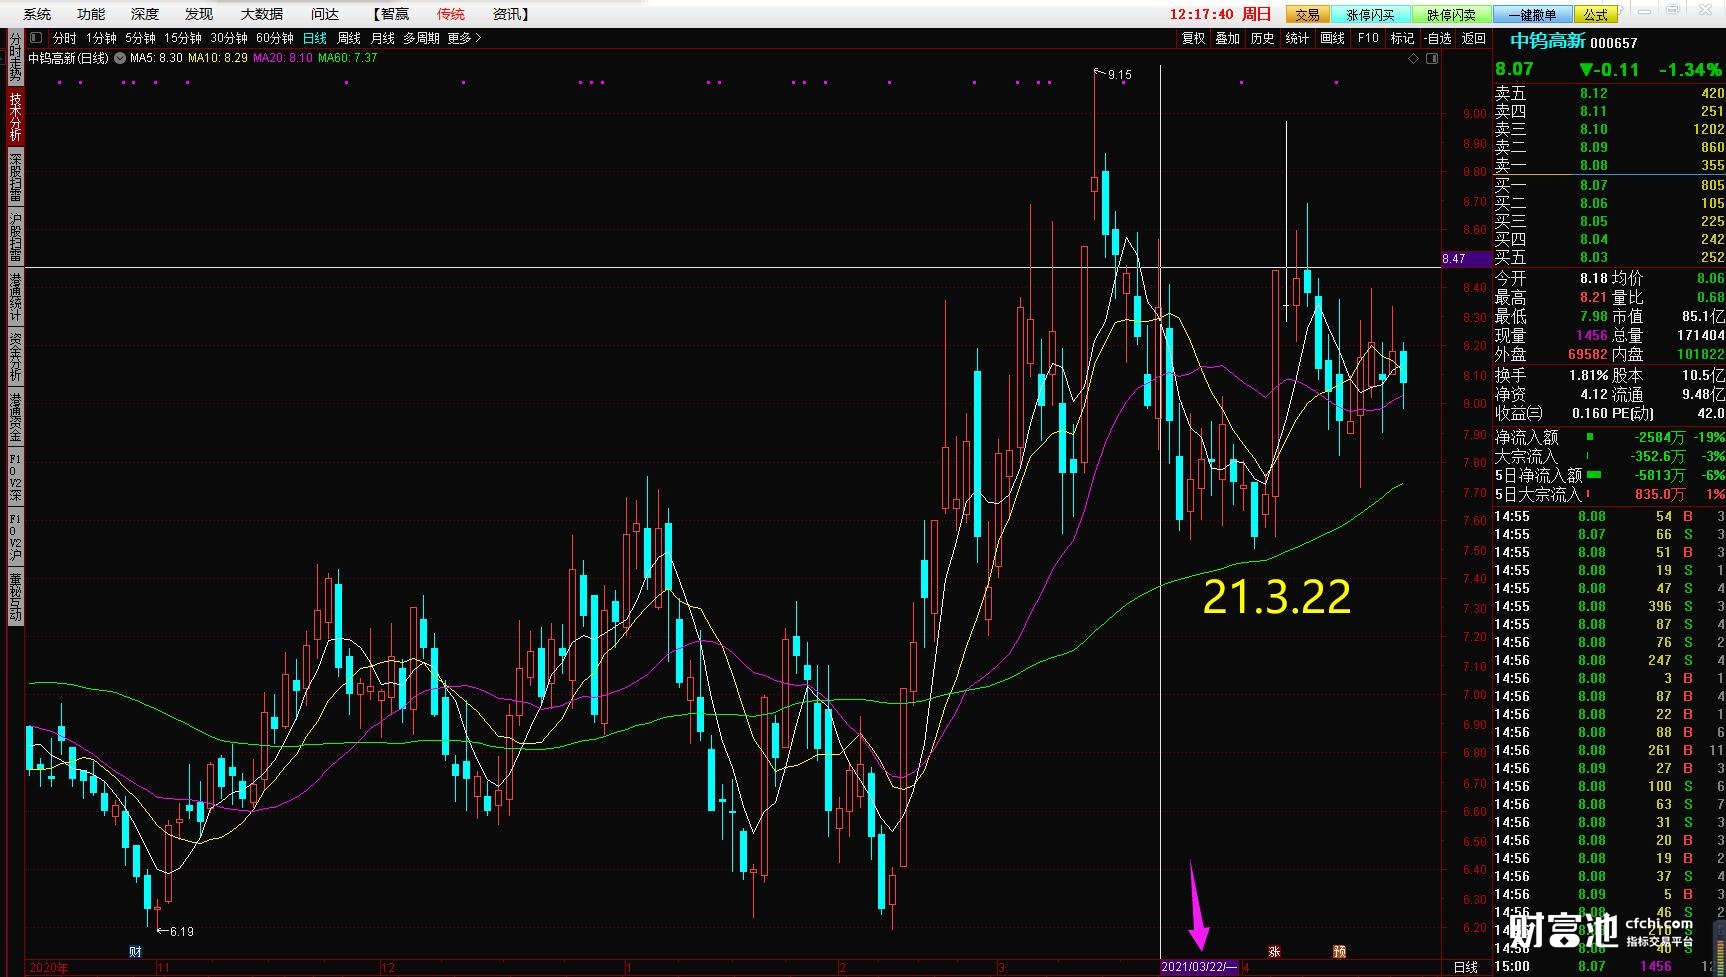Open the 港通资金 sidebar tab
1726x977 pixels.
pos(15,418)
